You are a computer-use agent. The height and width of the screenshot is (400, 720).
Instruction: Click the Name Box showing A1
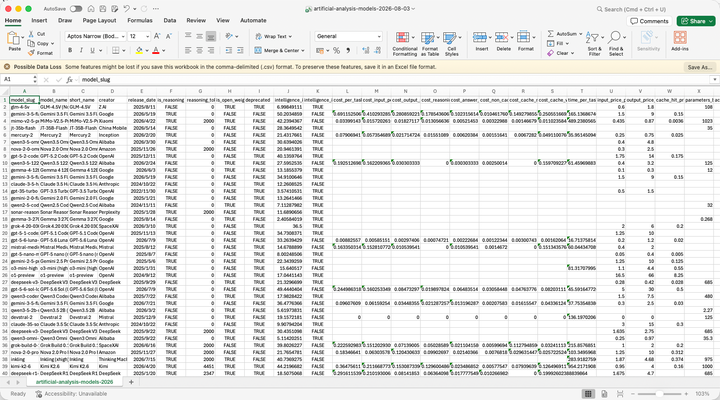tap(17, 79)
